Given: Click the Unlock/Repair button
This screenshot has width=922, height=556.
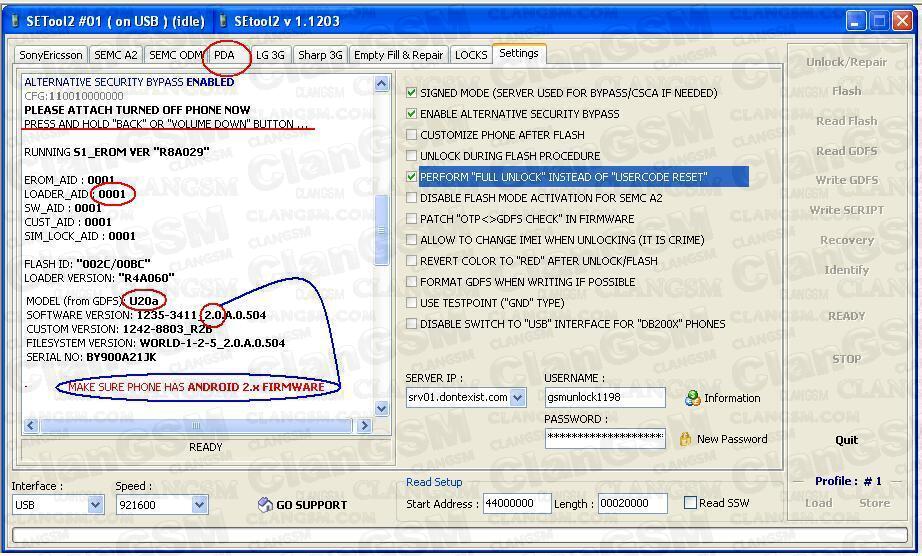Looking at the screenshot, I should click(x=846, y=62).
